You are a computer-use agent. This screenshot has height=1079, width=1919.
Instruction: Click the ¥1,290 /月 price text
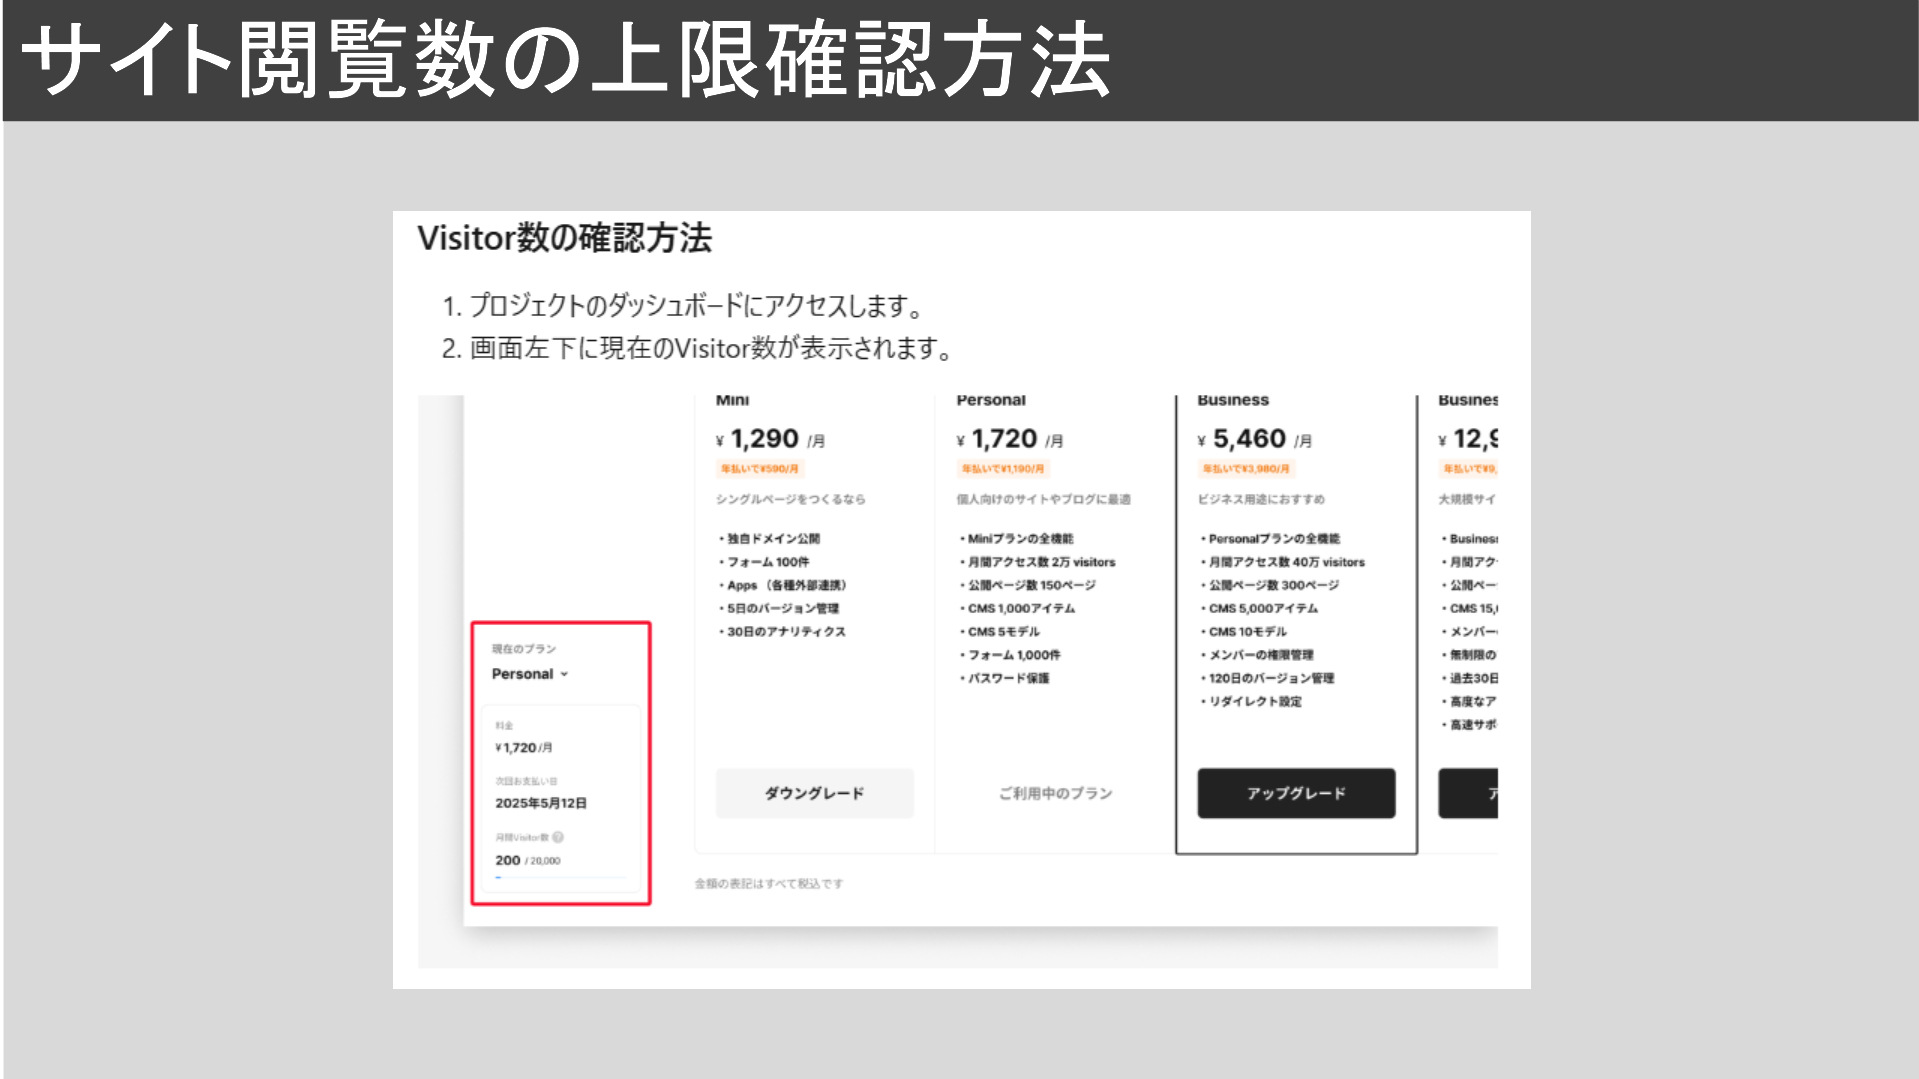[771, 439]
